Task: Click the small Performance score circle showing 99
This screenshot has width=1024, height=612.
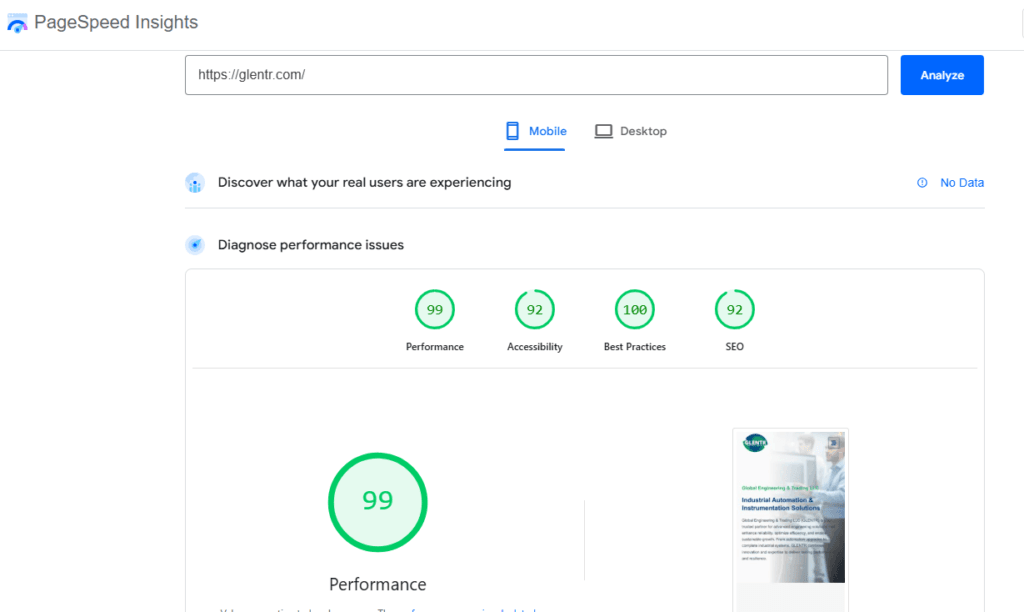Action: (x=434, y=309)
